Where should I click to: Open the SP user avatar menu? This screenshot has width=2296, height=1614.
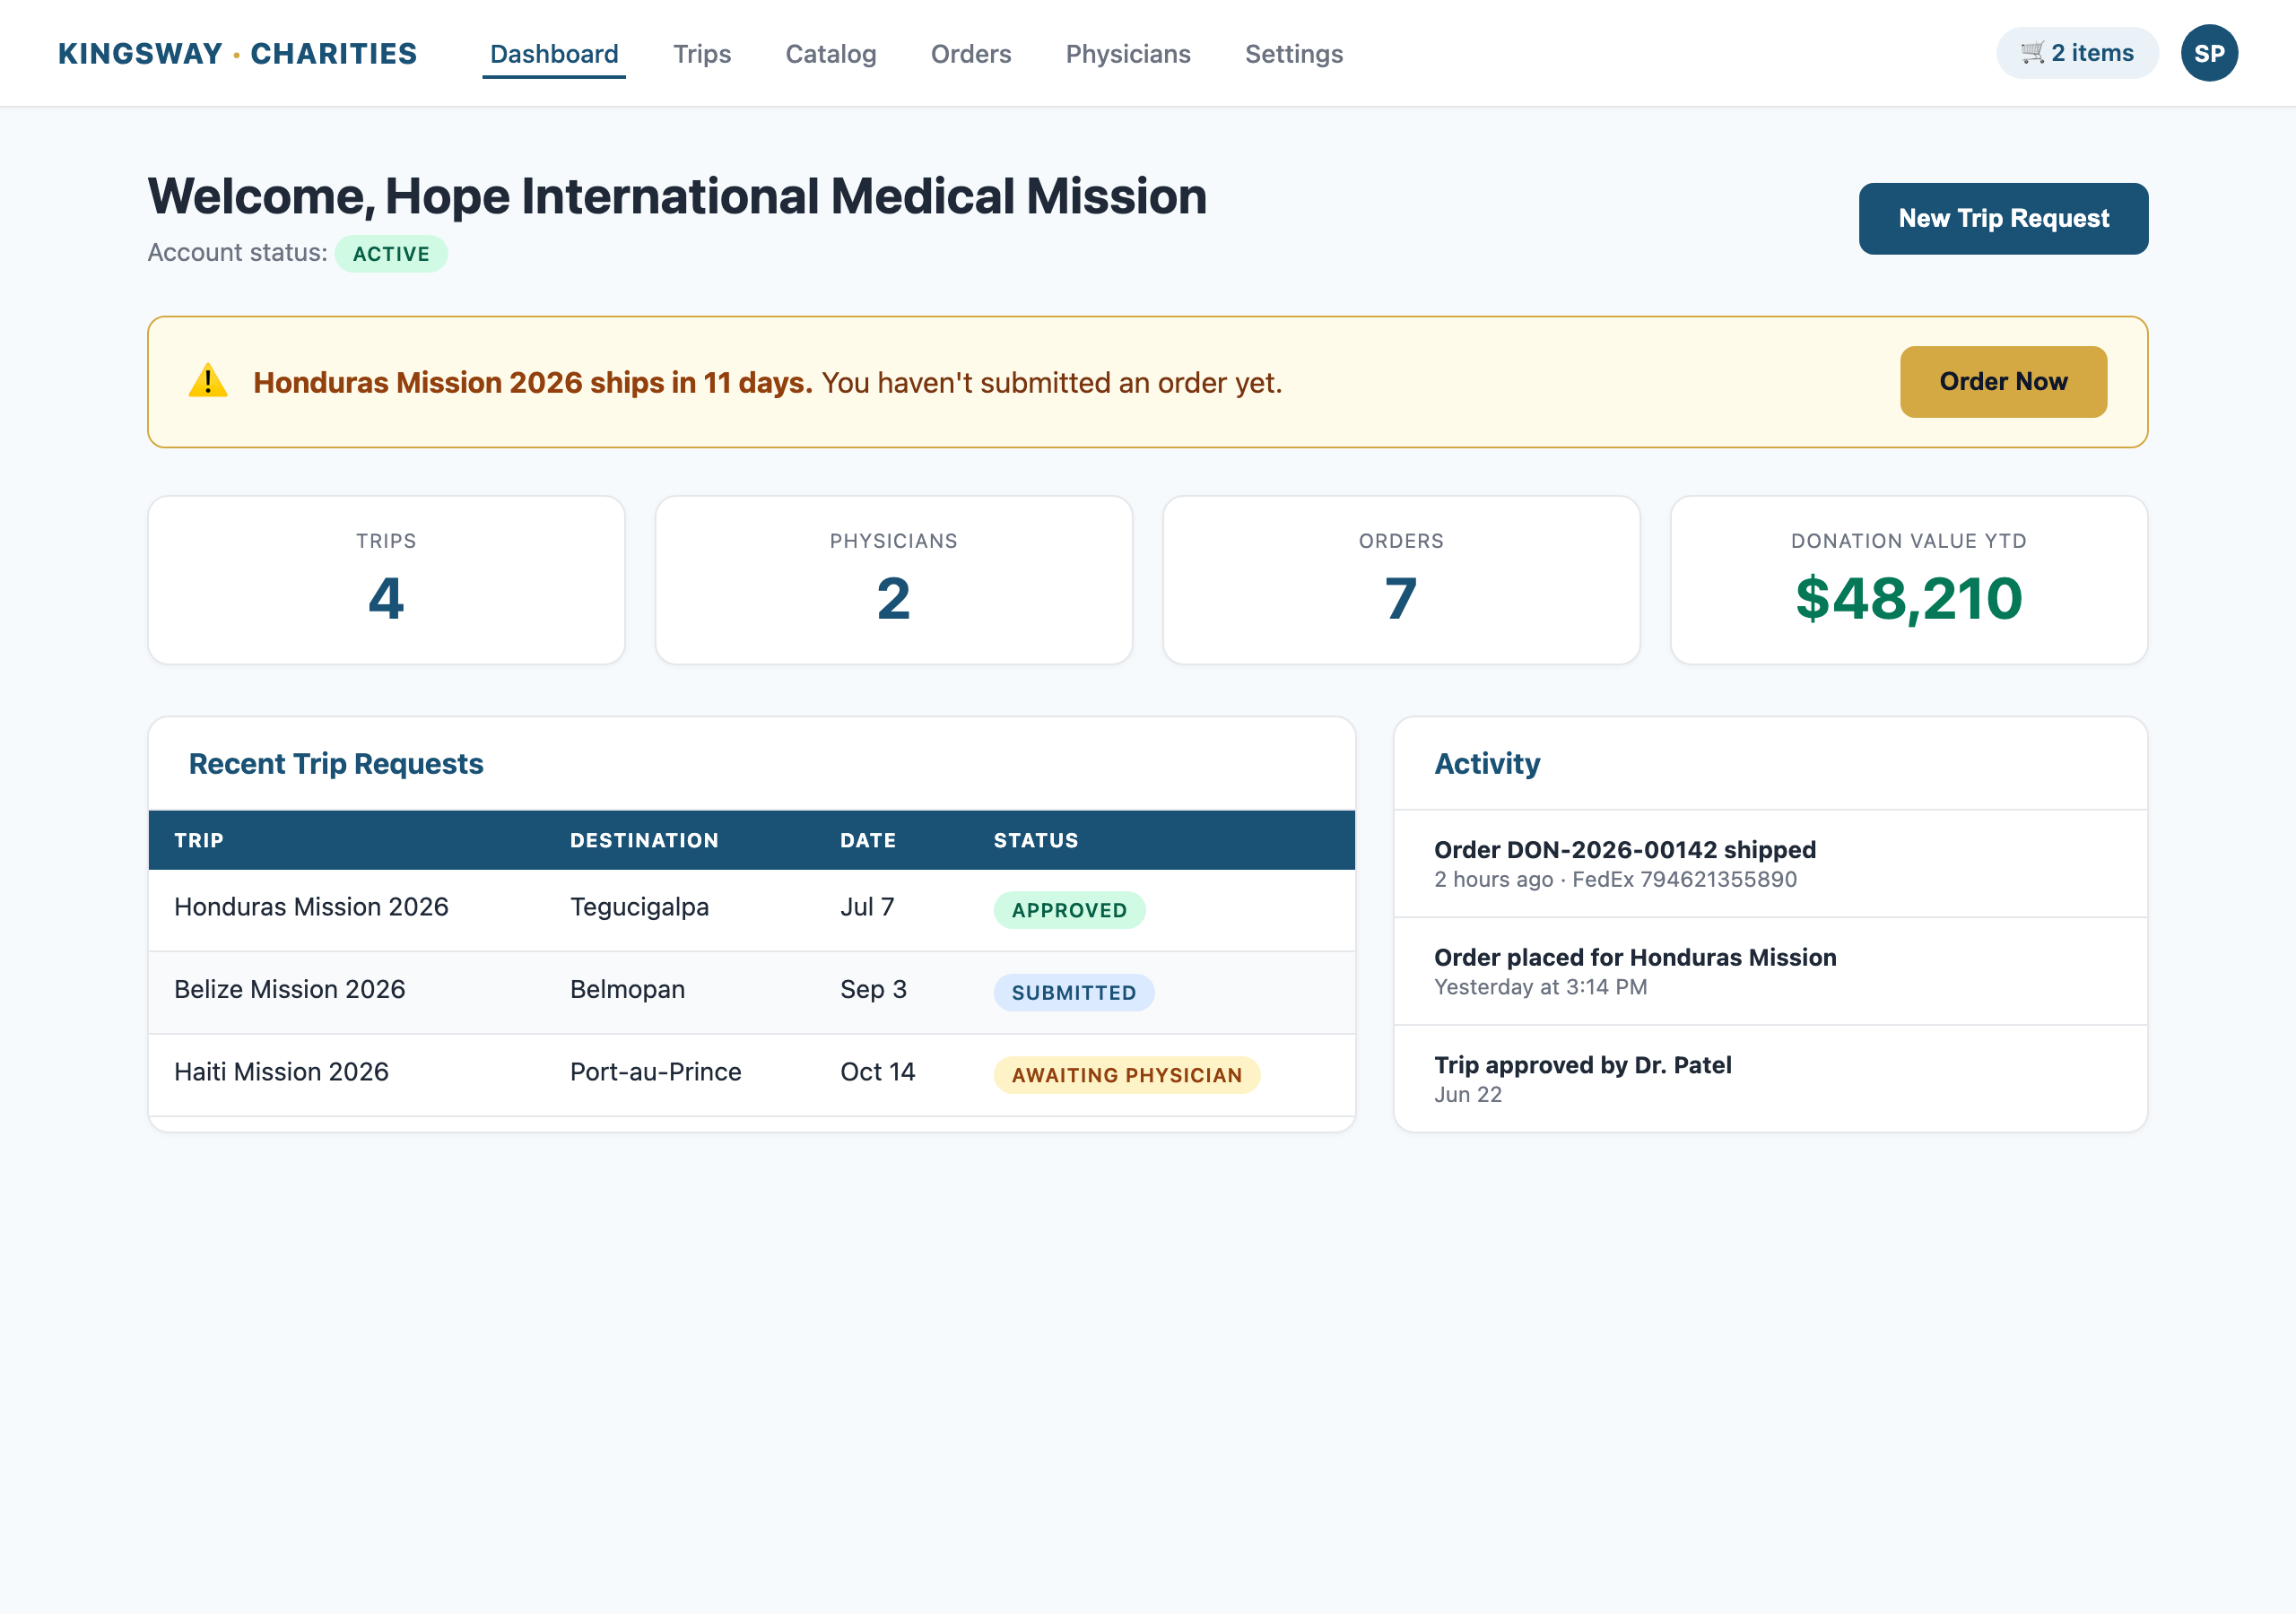(2208, 53)
